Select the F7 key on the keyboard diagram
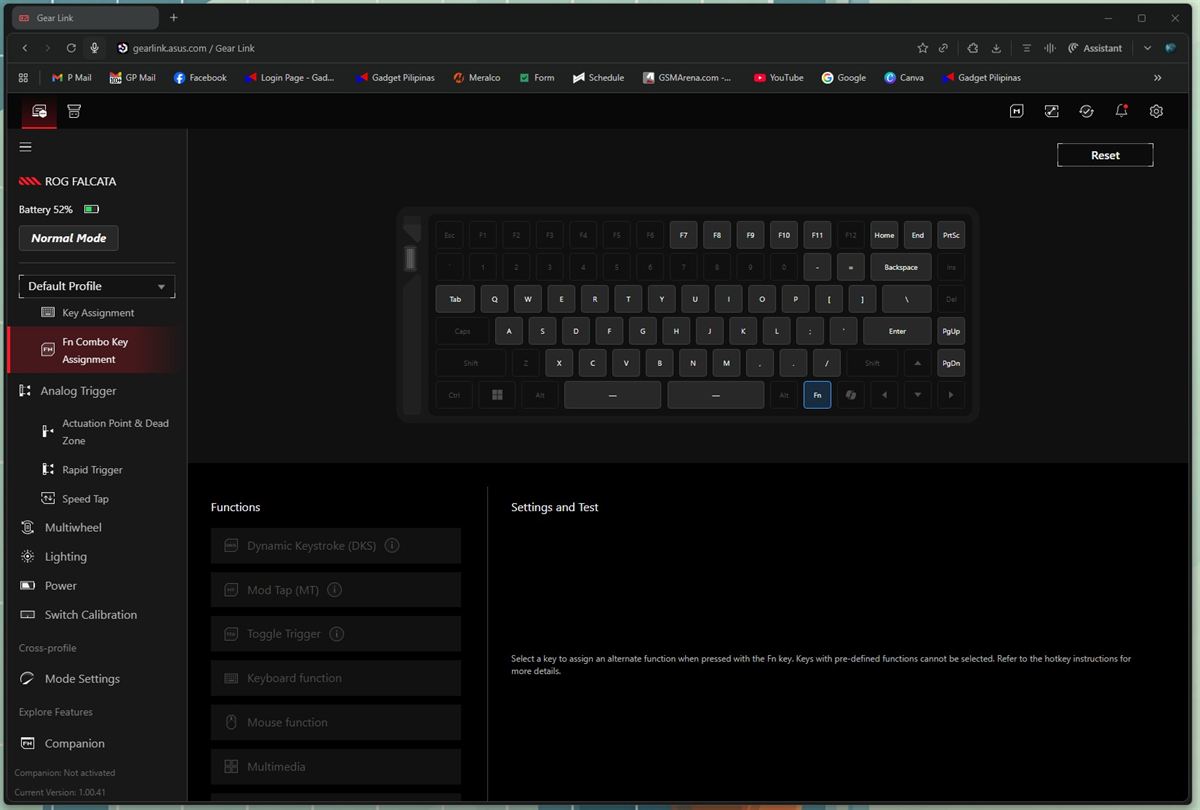 click(683, 235)
